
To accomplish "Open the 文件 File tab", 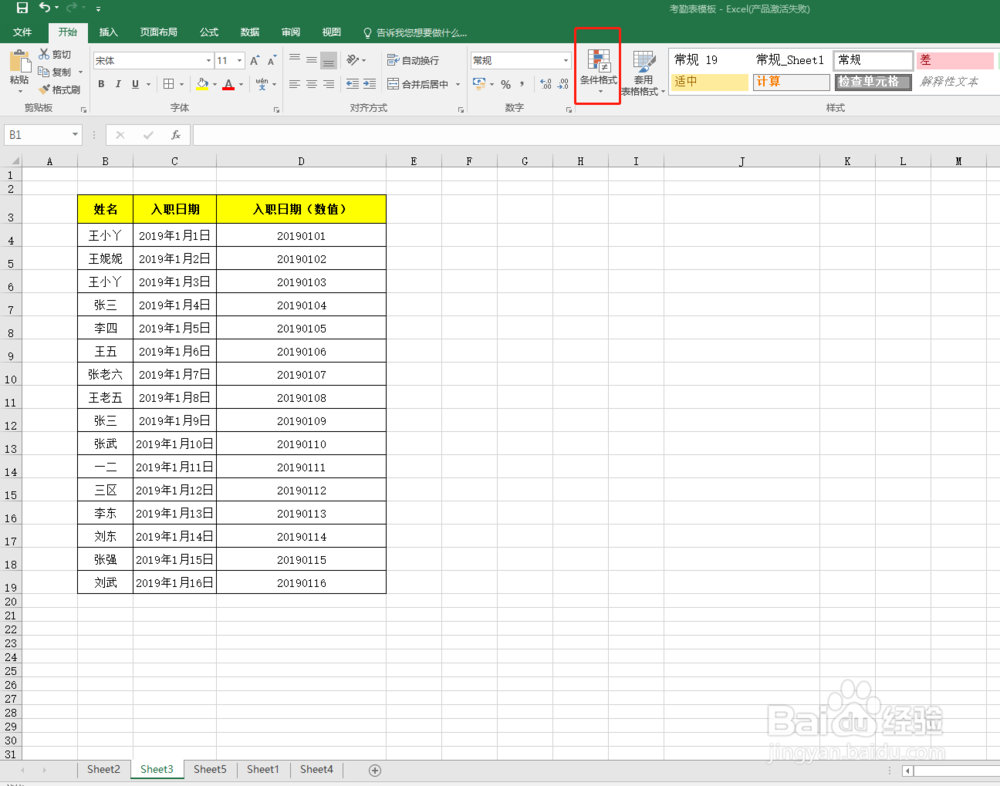I will point(22,32).
